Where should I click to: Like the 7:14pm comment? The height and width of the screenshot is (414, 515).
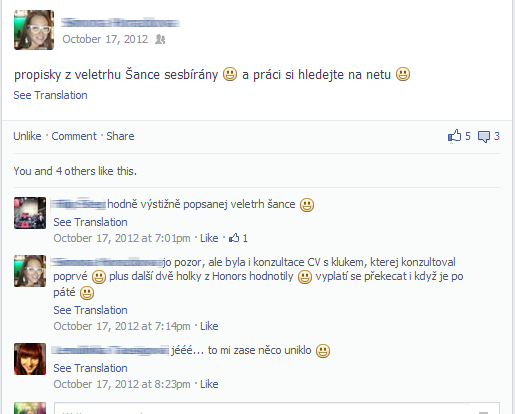(209, 326)
